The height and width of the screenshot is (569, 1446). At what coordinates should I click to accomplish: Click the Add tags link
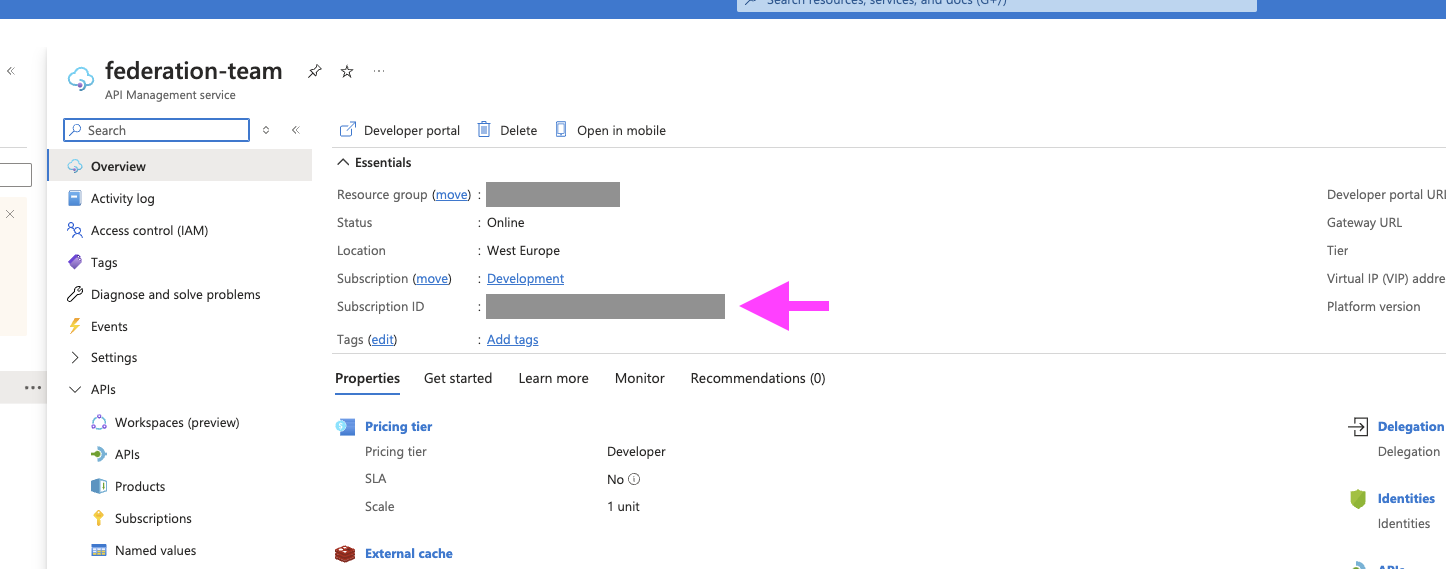coord(512,339)
